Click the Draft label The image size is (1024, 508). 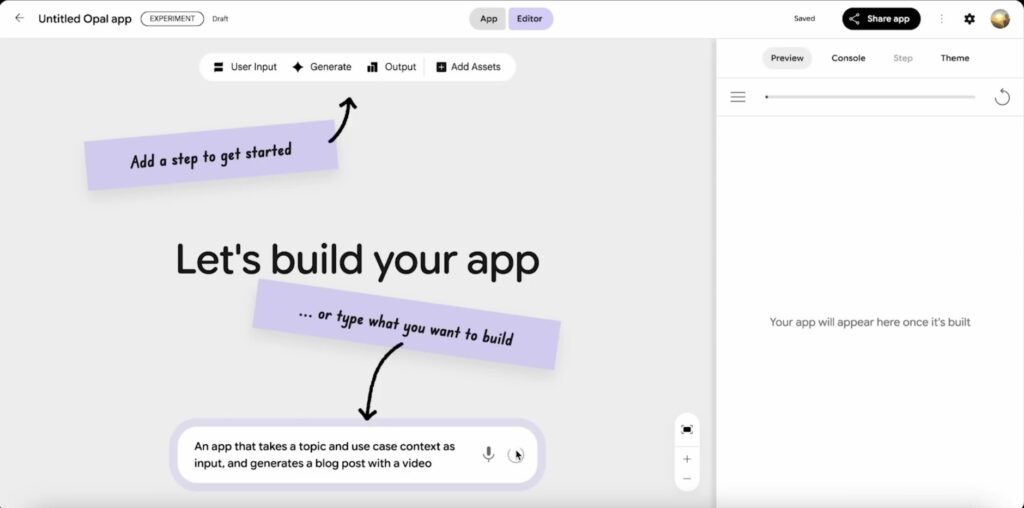[221, 19]
